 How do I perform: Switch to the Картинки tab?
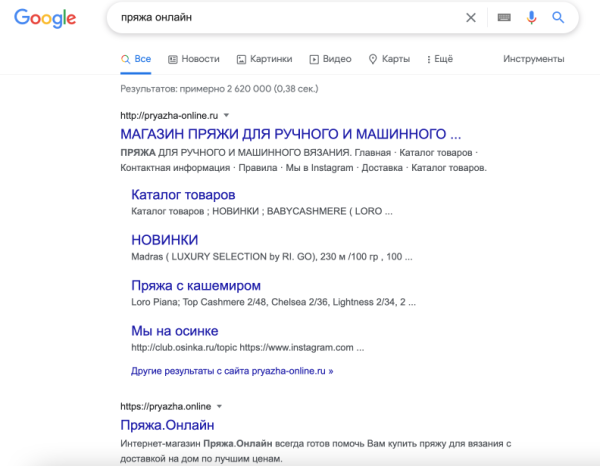click(264, 59)
